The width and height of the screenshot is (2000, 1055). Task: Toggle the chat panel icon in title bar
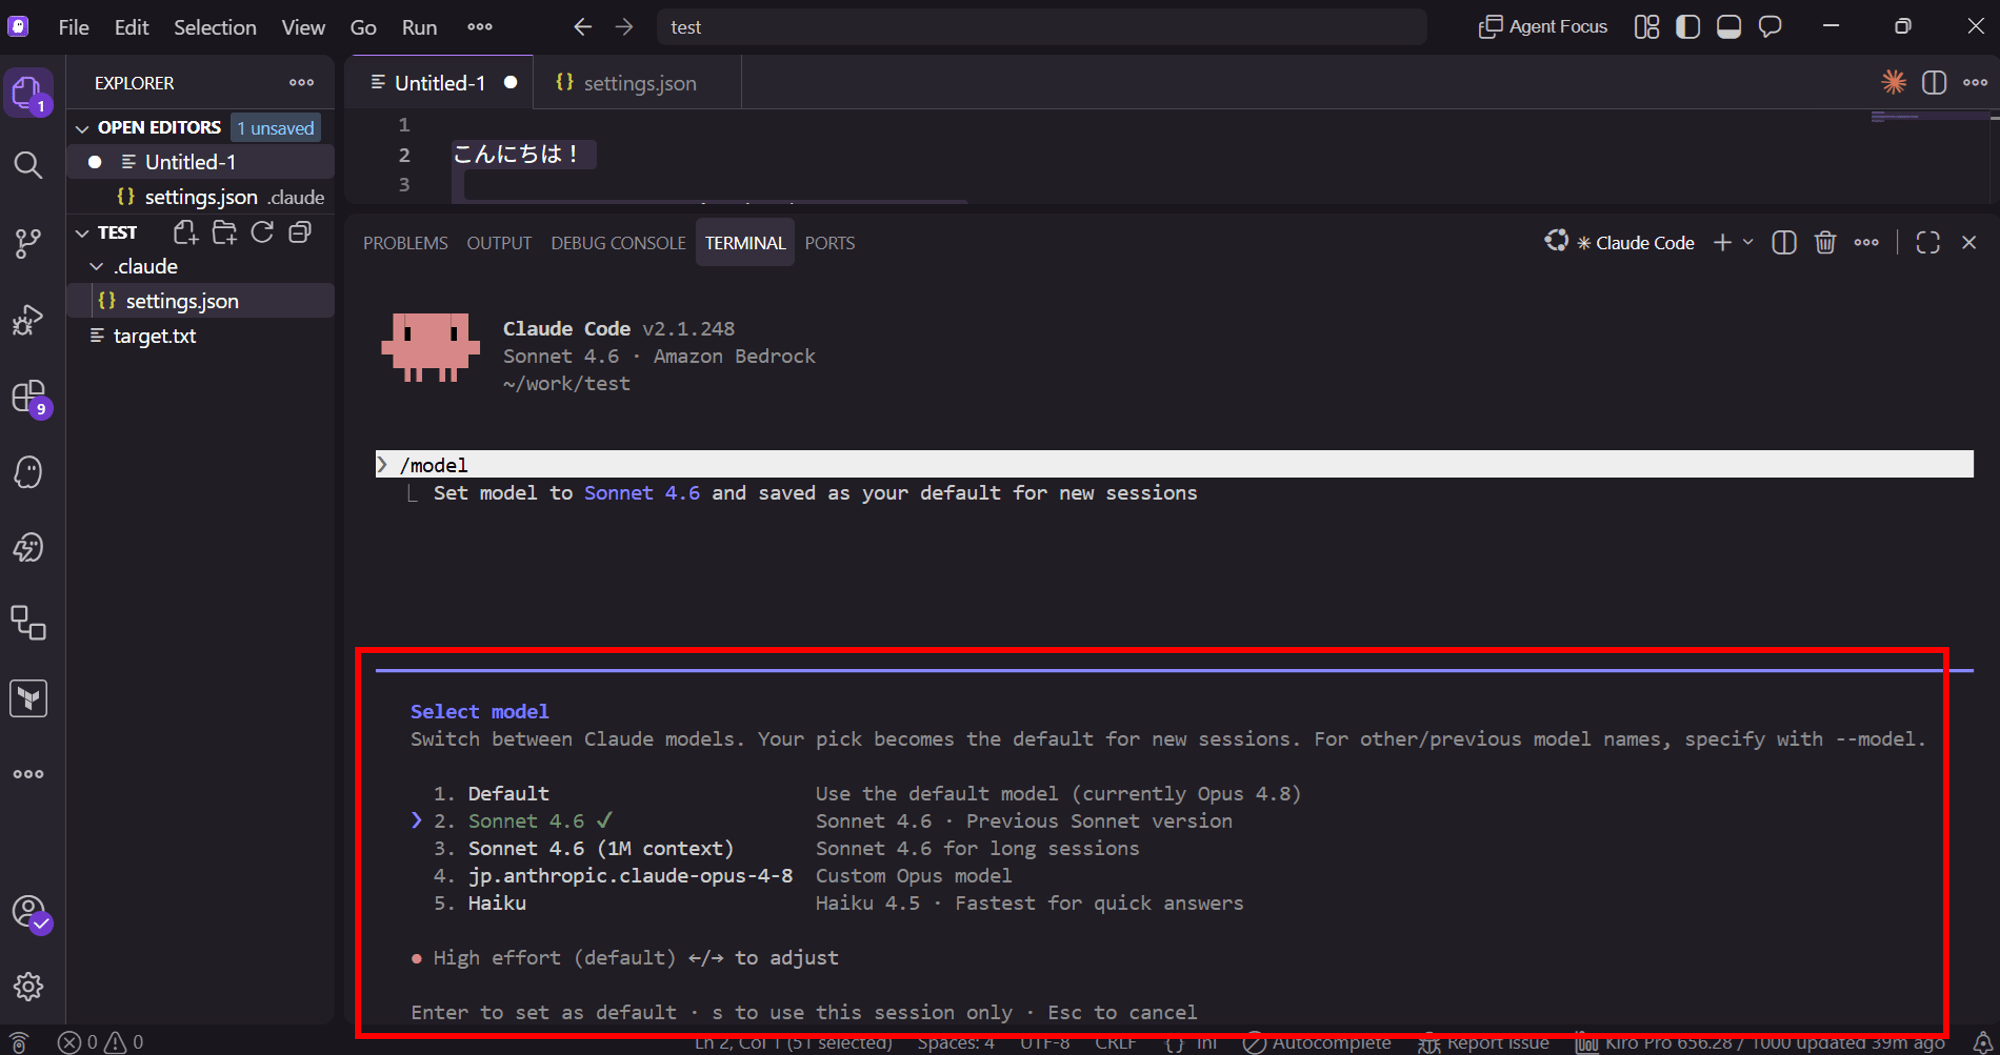1770,27
